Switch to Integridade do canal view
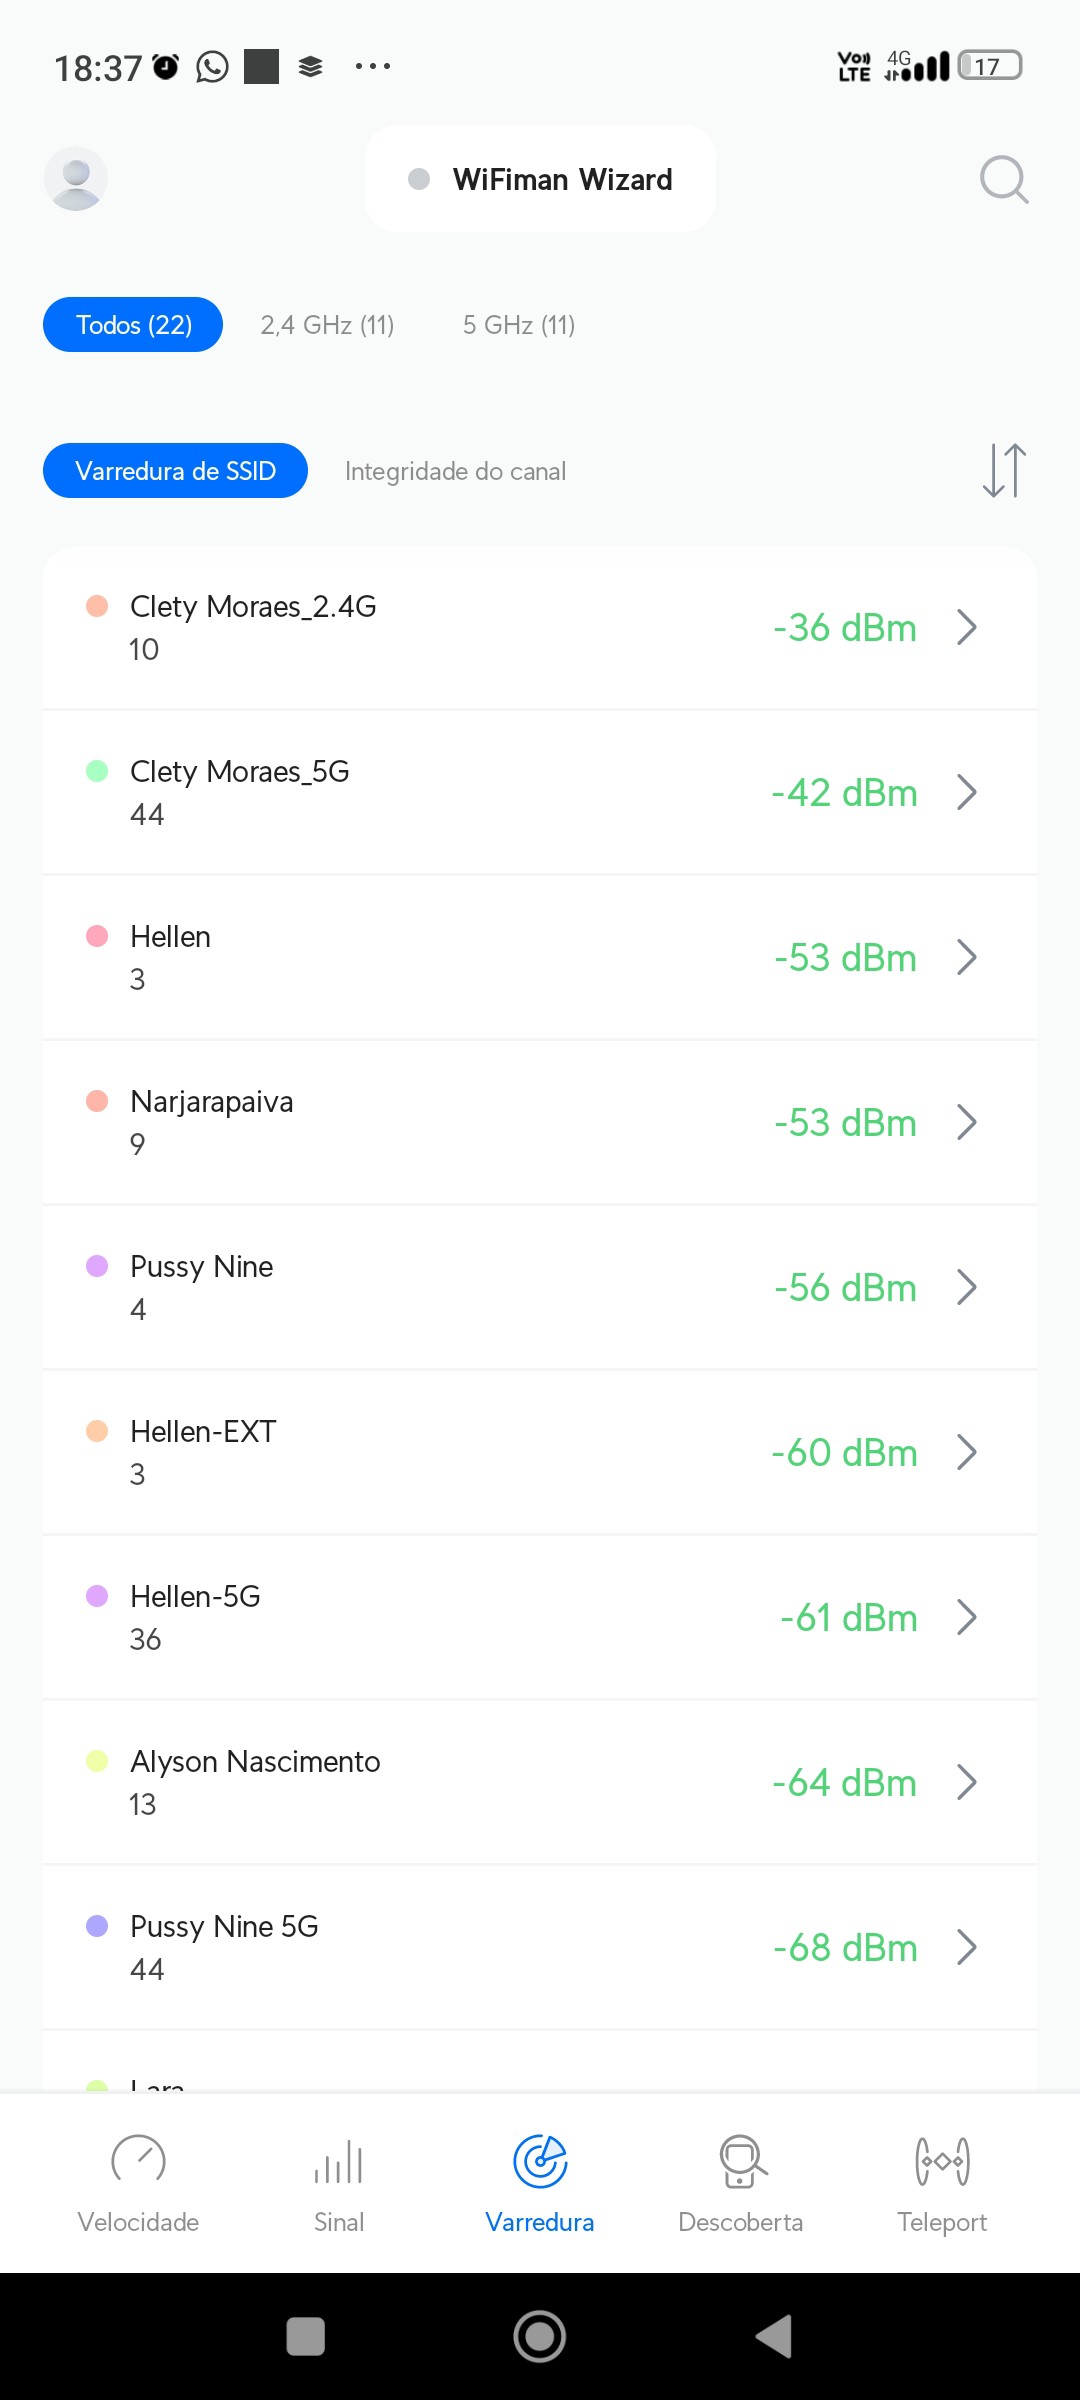The image size is (1080, 2400). (455, 471)
